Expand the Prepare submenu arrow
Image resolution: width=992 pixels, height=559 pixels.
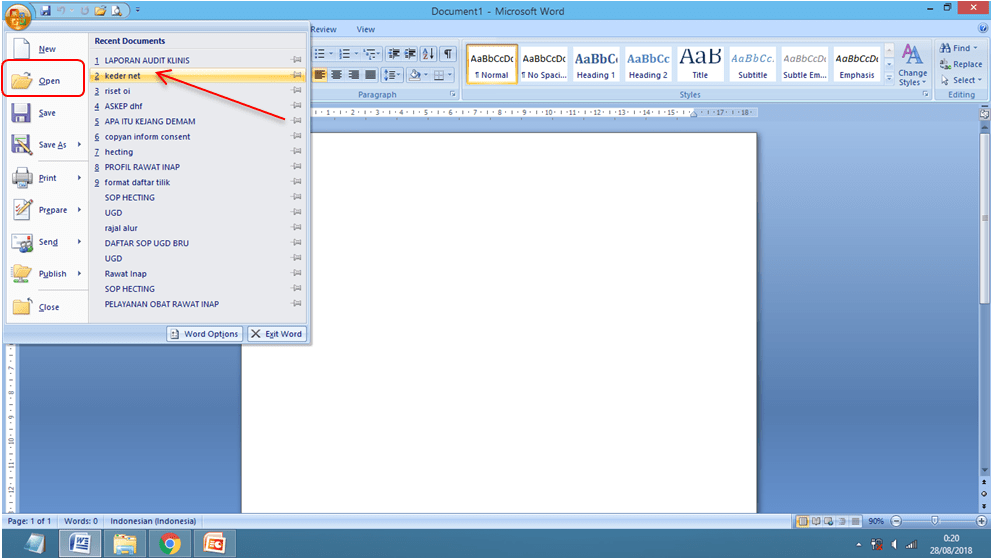coord(79,209)
